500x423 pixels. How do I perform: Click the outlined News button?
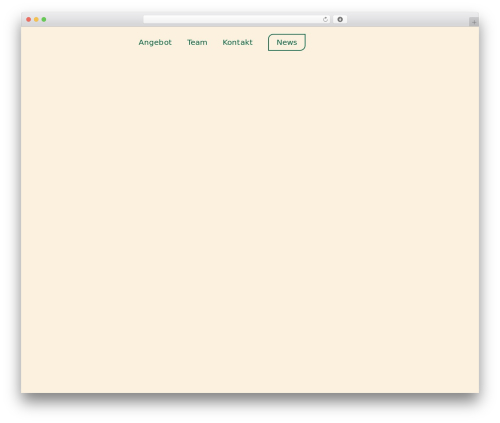pyautogui.click(x=287, y=42)
